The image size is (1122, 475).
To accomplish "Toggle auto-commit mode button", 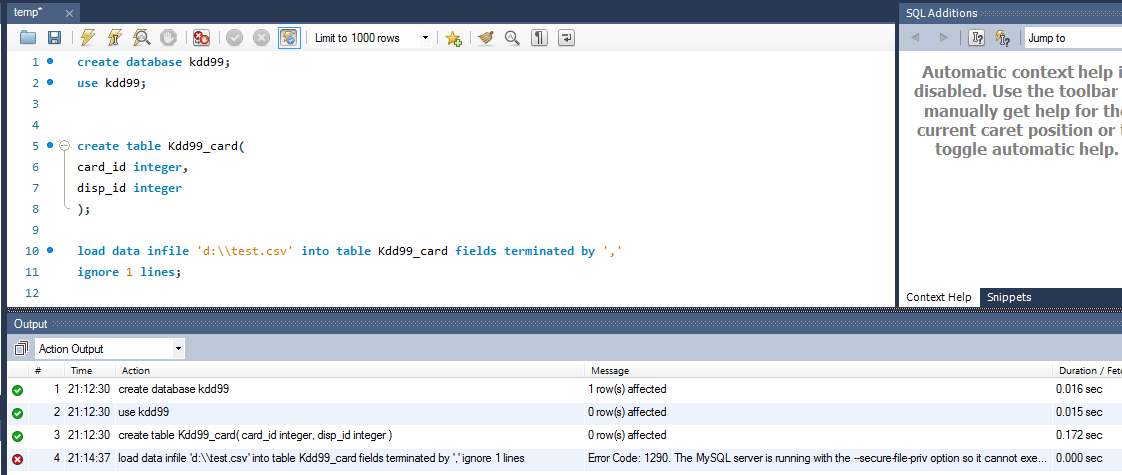I will pyautogui.click(x=288, y=38).
